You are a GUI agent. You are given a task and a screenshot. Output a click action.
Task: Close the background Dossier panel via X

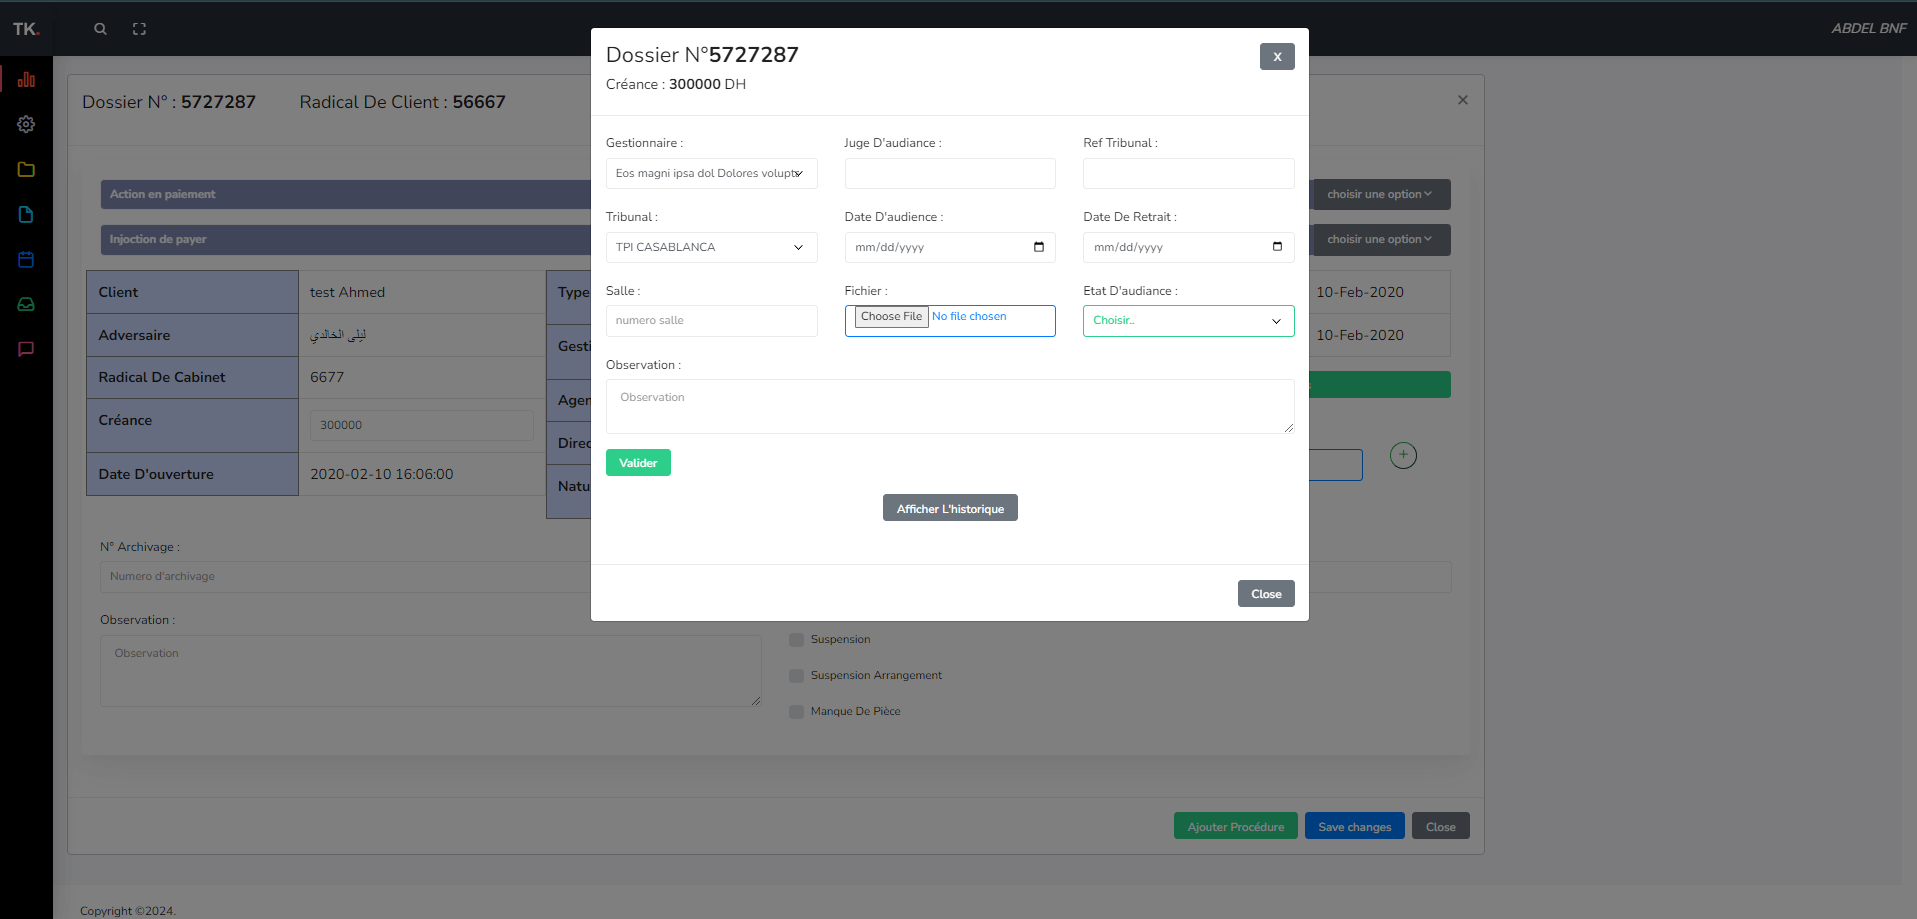(x=1463, y=100)
